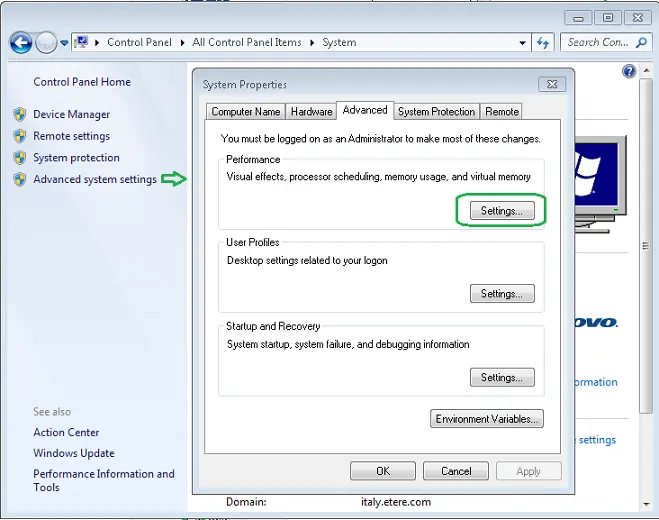Screen dimensions: 659x520
Task: Click Settings under User Profiles
Action: 501,294
